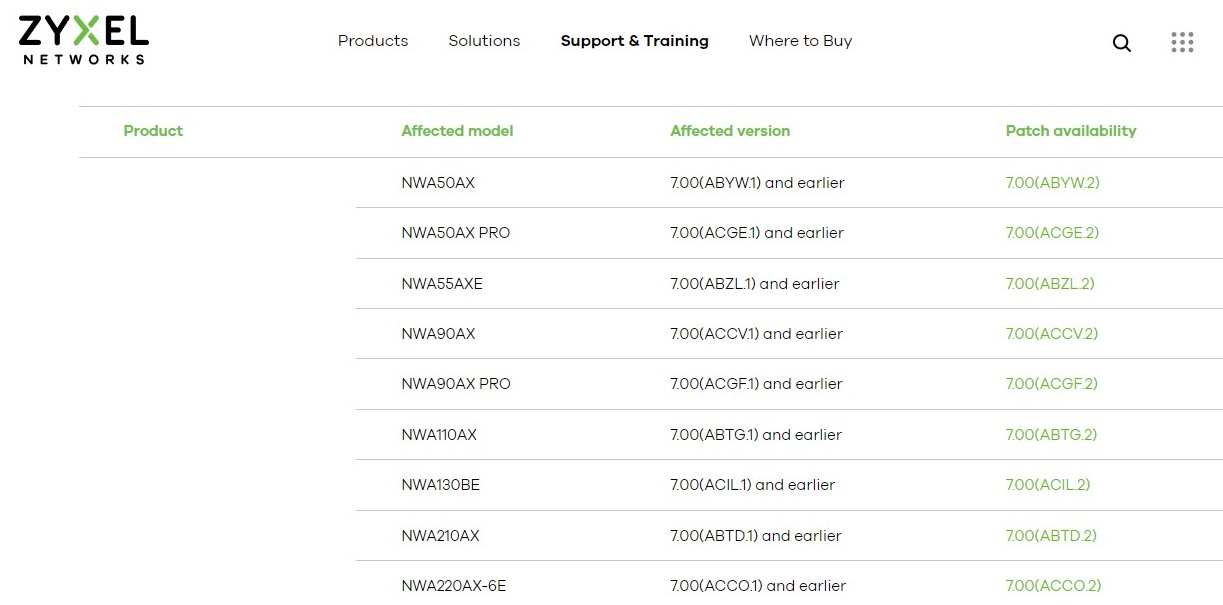This screenshot has height=605, width=1223.
Task: Click the grid apps menu icon
Action: click(1182, 42)
